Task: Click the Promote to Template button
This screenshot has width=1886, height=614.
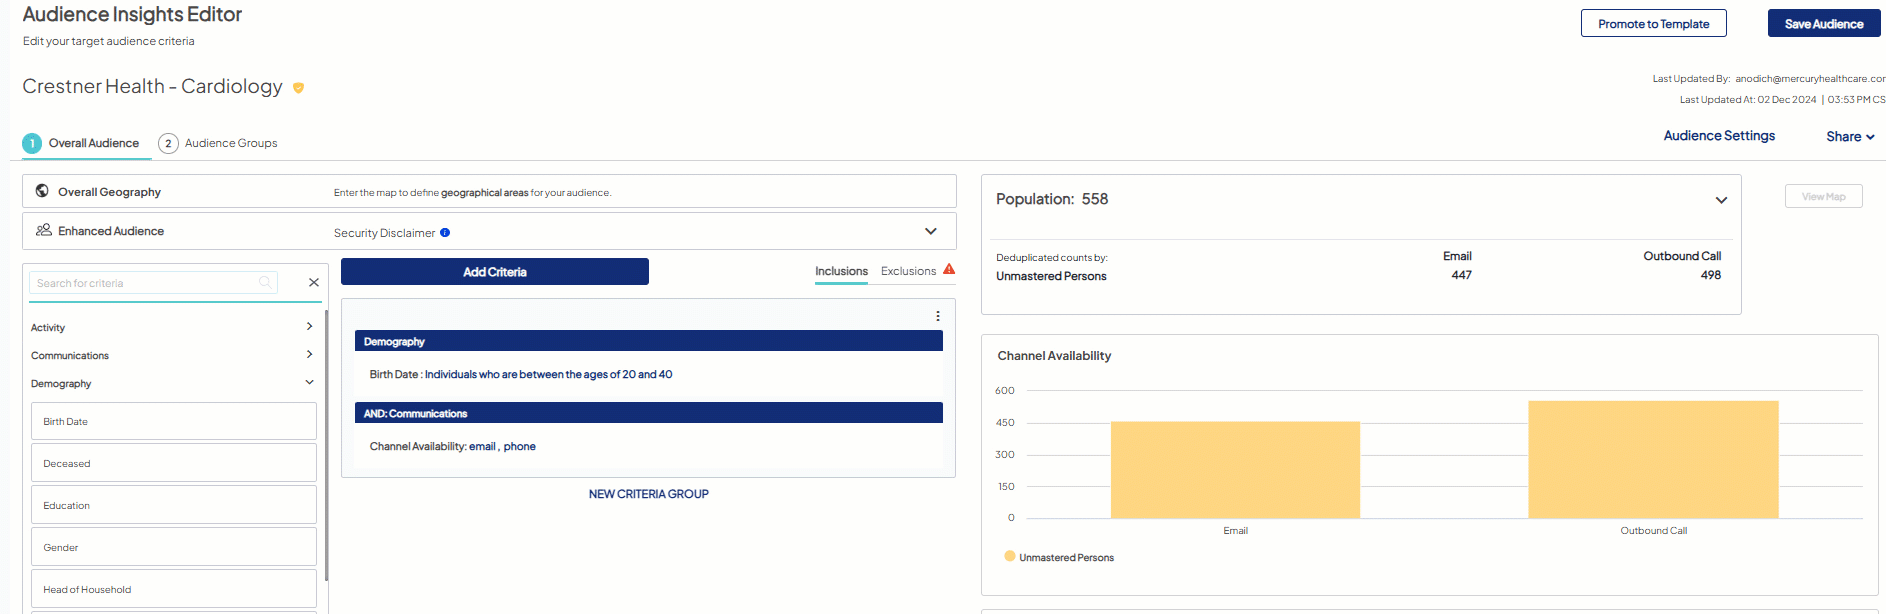Action: point(1653,24)
